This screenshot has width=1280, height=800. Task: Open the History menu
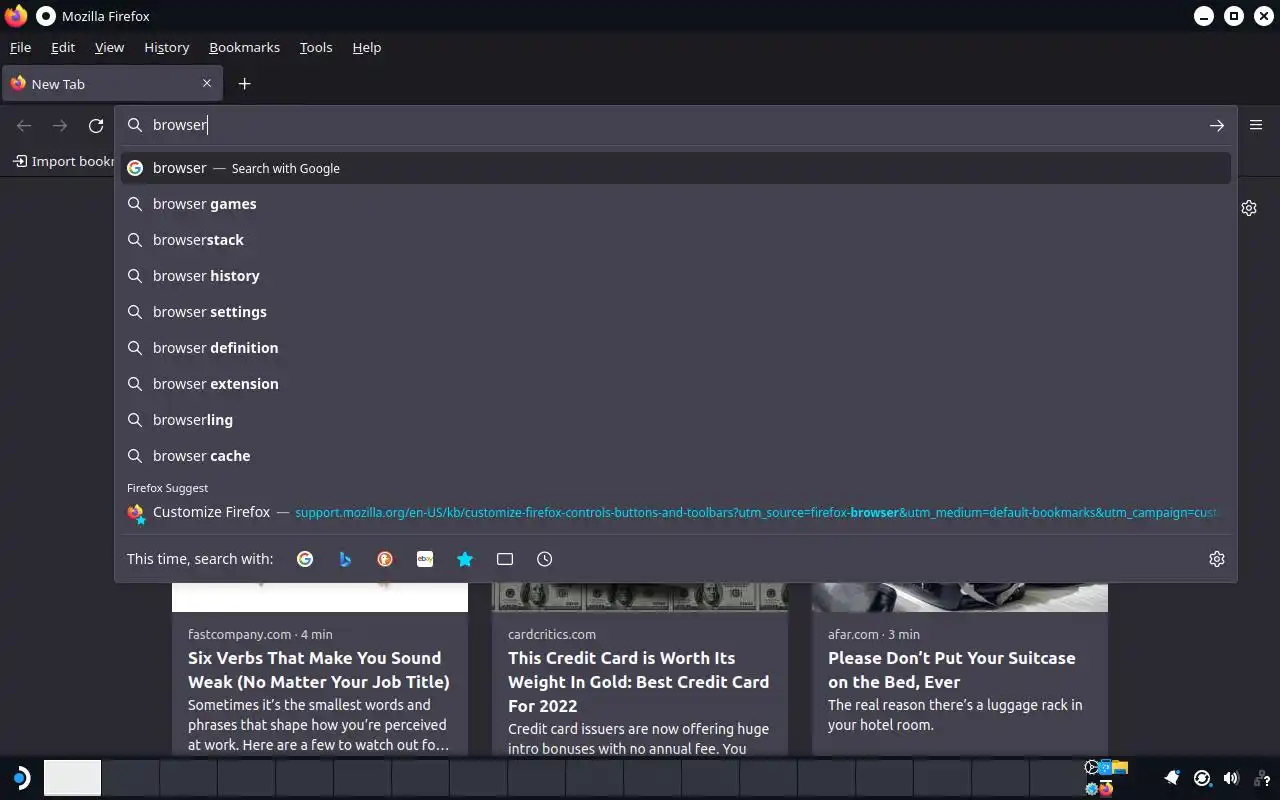click(166, 47)
